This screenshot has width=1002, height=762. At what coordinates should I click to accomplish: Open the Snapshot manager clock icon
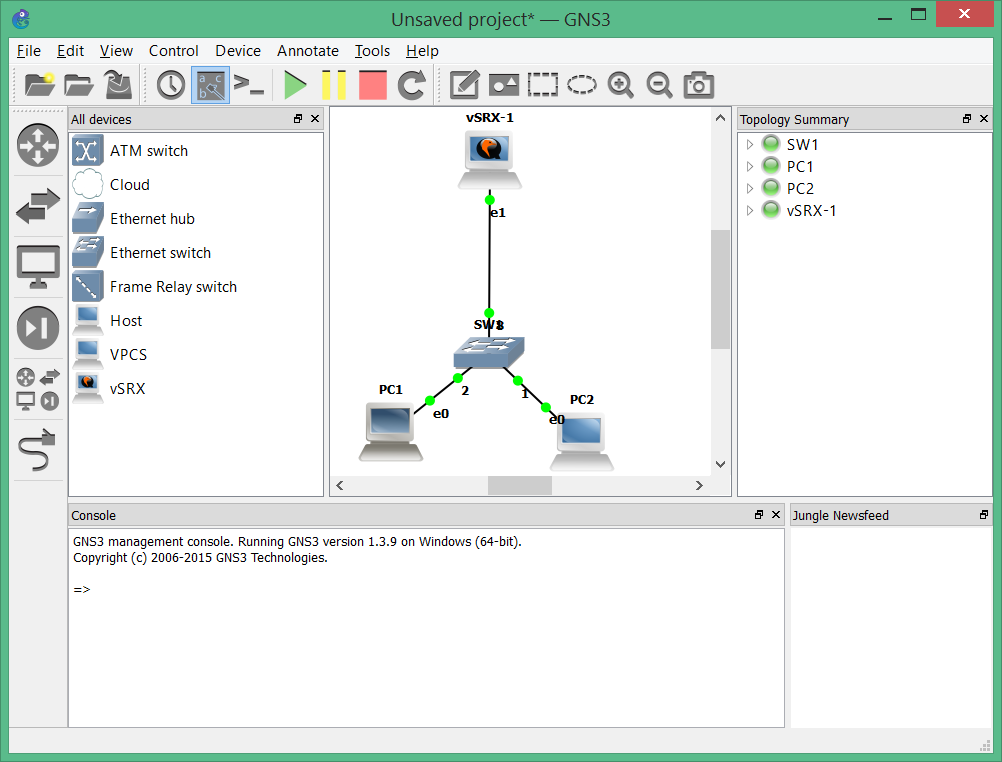click(171, 84)
